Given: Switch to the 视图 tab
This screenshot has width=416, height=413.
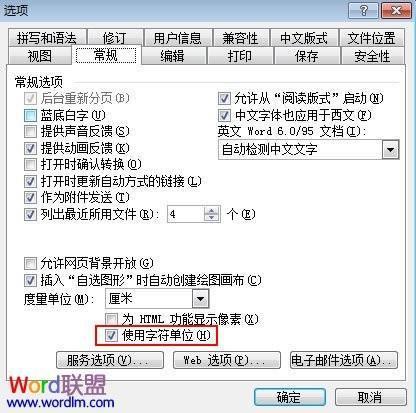Looking at the screenshot, I should click(40, 55).
